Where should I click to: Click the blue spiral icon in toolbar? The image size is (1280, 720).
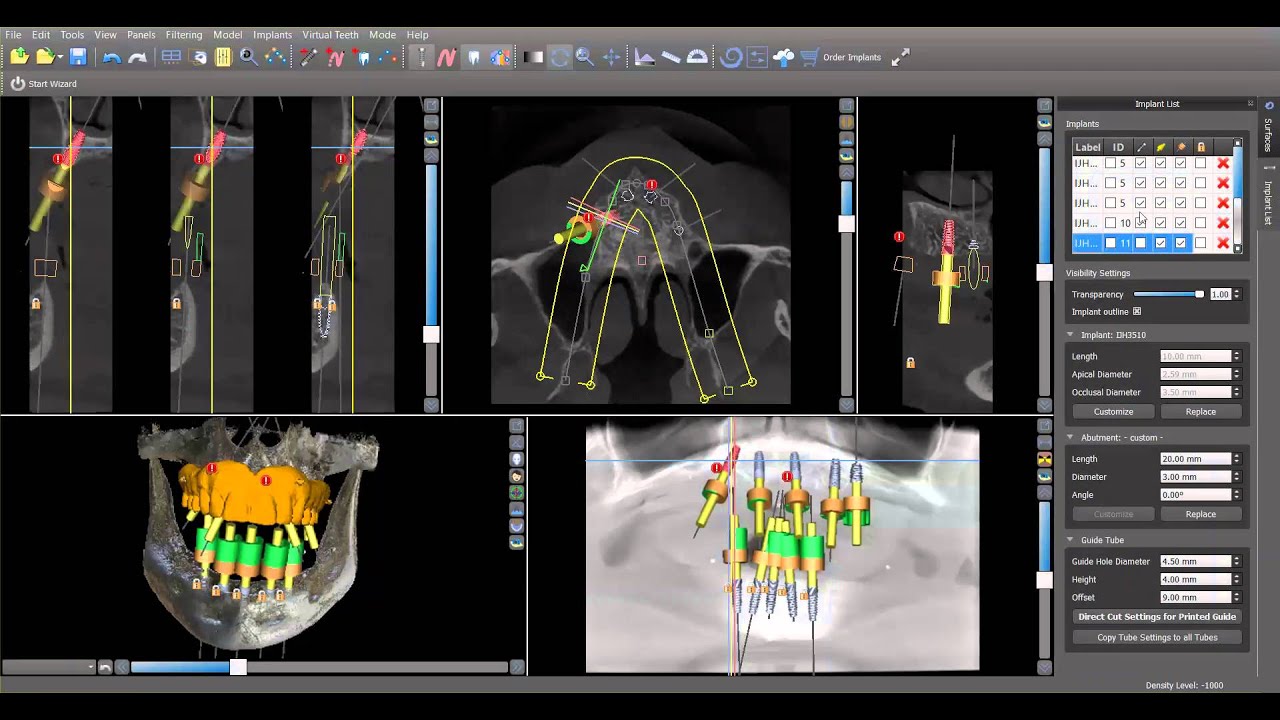(x=731, y=57)
